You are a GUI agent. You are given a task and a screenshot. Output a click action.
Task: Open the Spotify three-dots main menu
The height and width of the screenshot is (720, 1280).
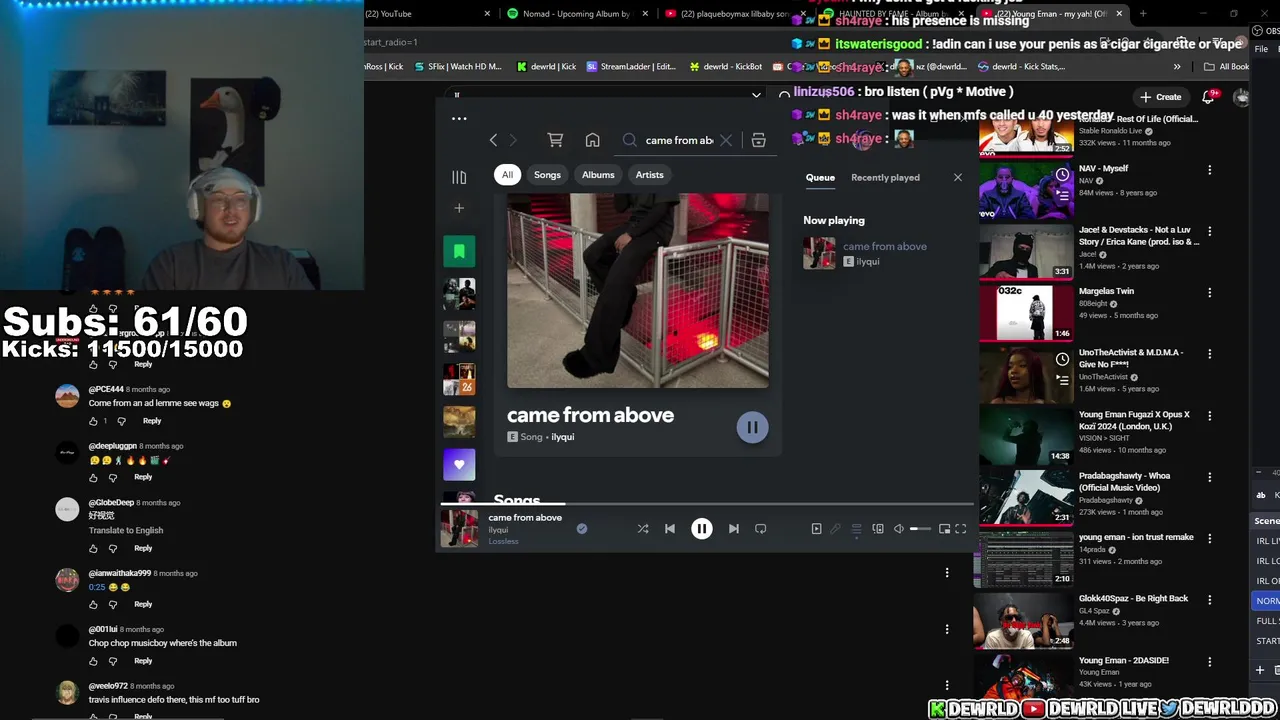coord(459,118)
